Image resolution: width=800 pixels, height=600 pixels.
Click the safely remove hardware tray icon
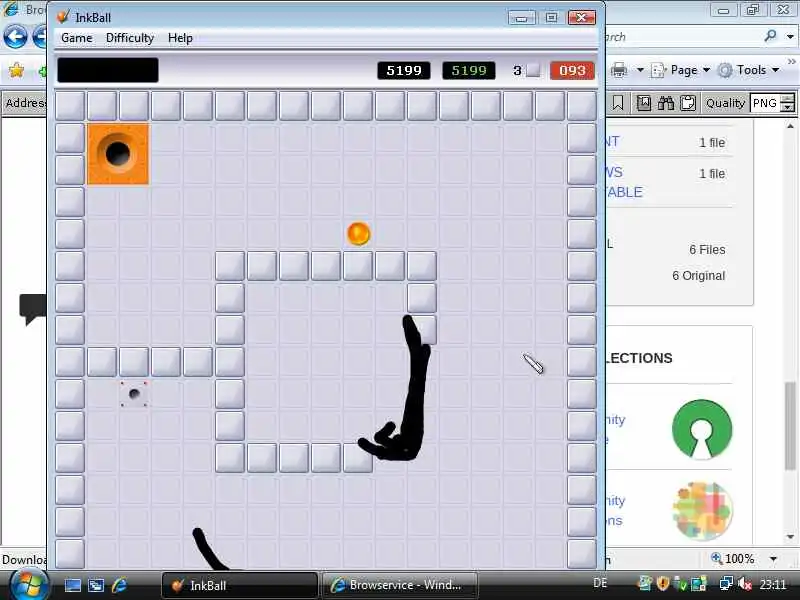pos(680,583)
